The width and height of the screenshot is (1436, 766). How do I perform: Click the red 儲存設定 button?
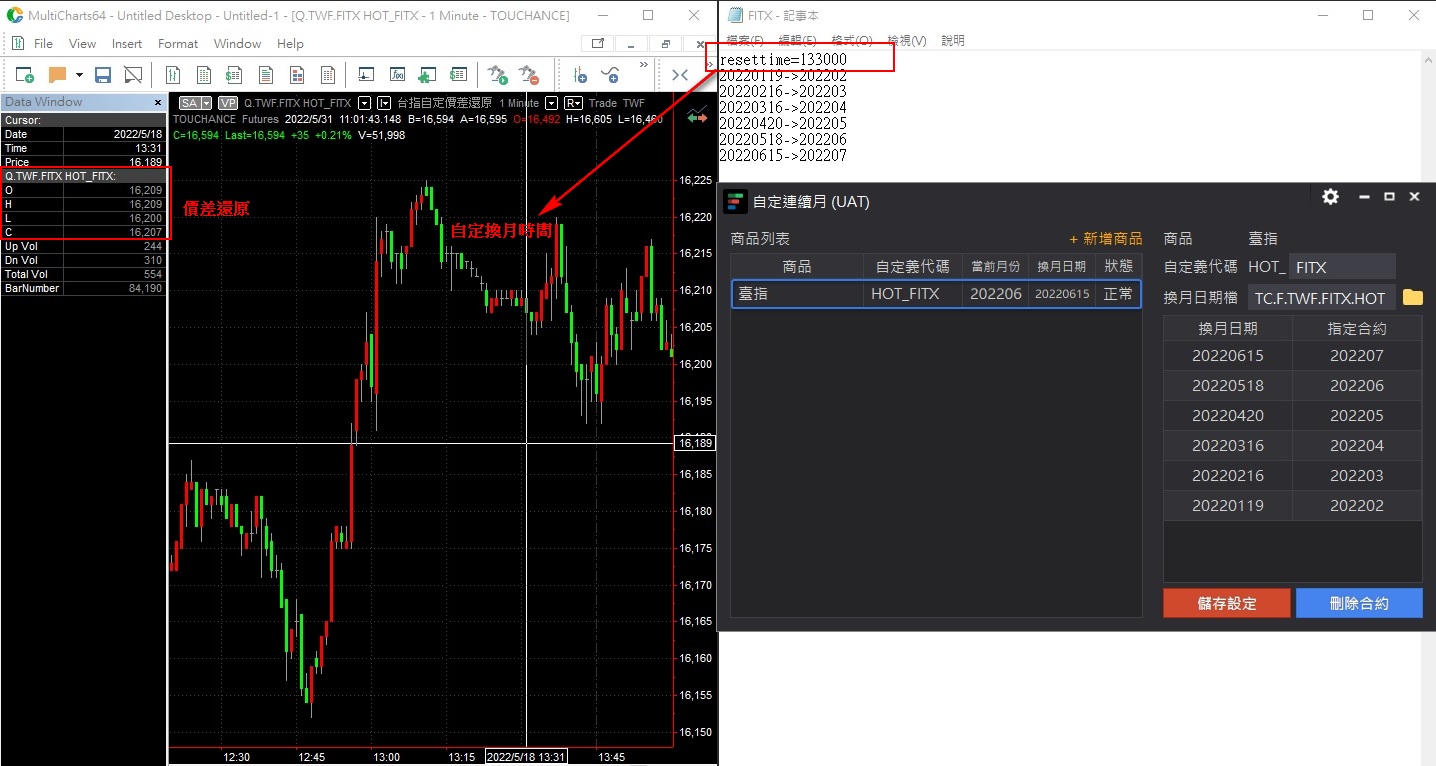1227,603
